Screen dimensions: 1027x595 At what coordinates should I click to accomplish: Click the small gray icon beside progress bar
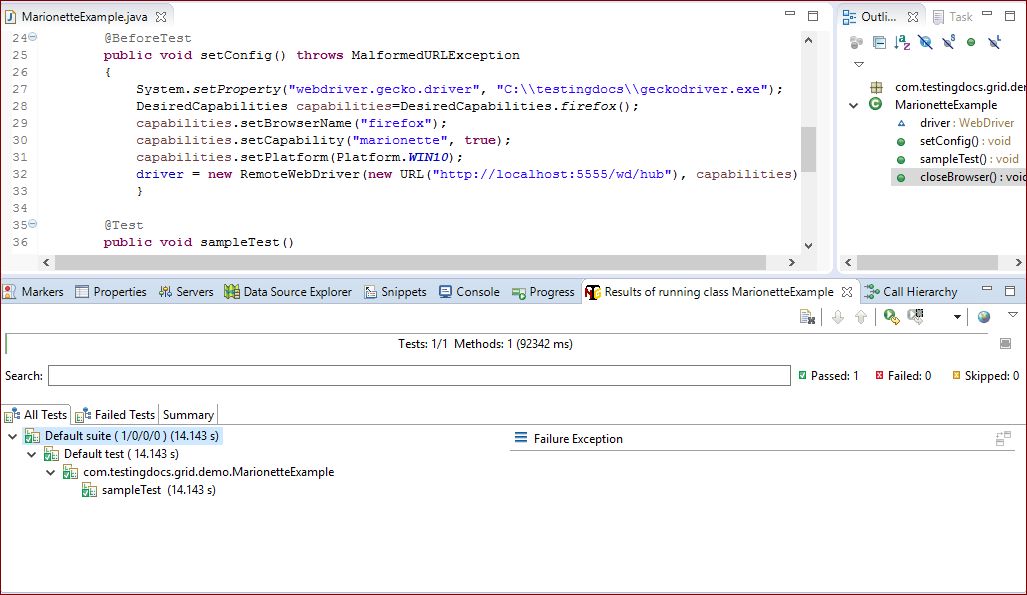point(1005,343)
